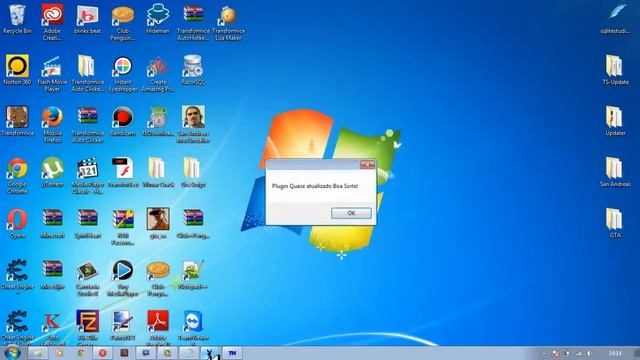The height and width of the screenshot is (360, 640).
Task: Open the taskbar clock showing 14:14
Action: coord(615,353)
